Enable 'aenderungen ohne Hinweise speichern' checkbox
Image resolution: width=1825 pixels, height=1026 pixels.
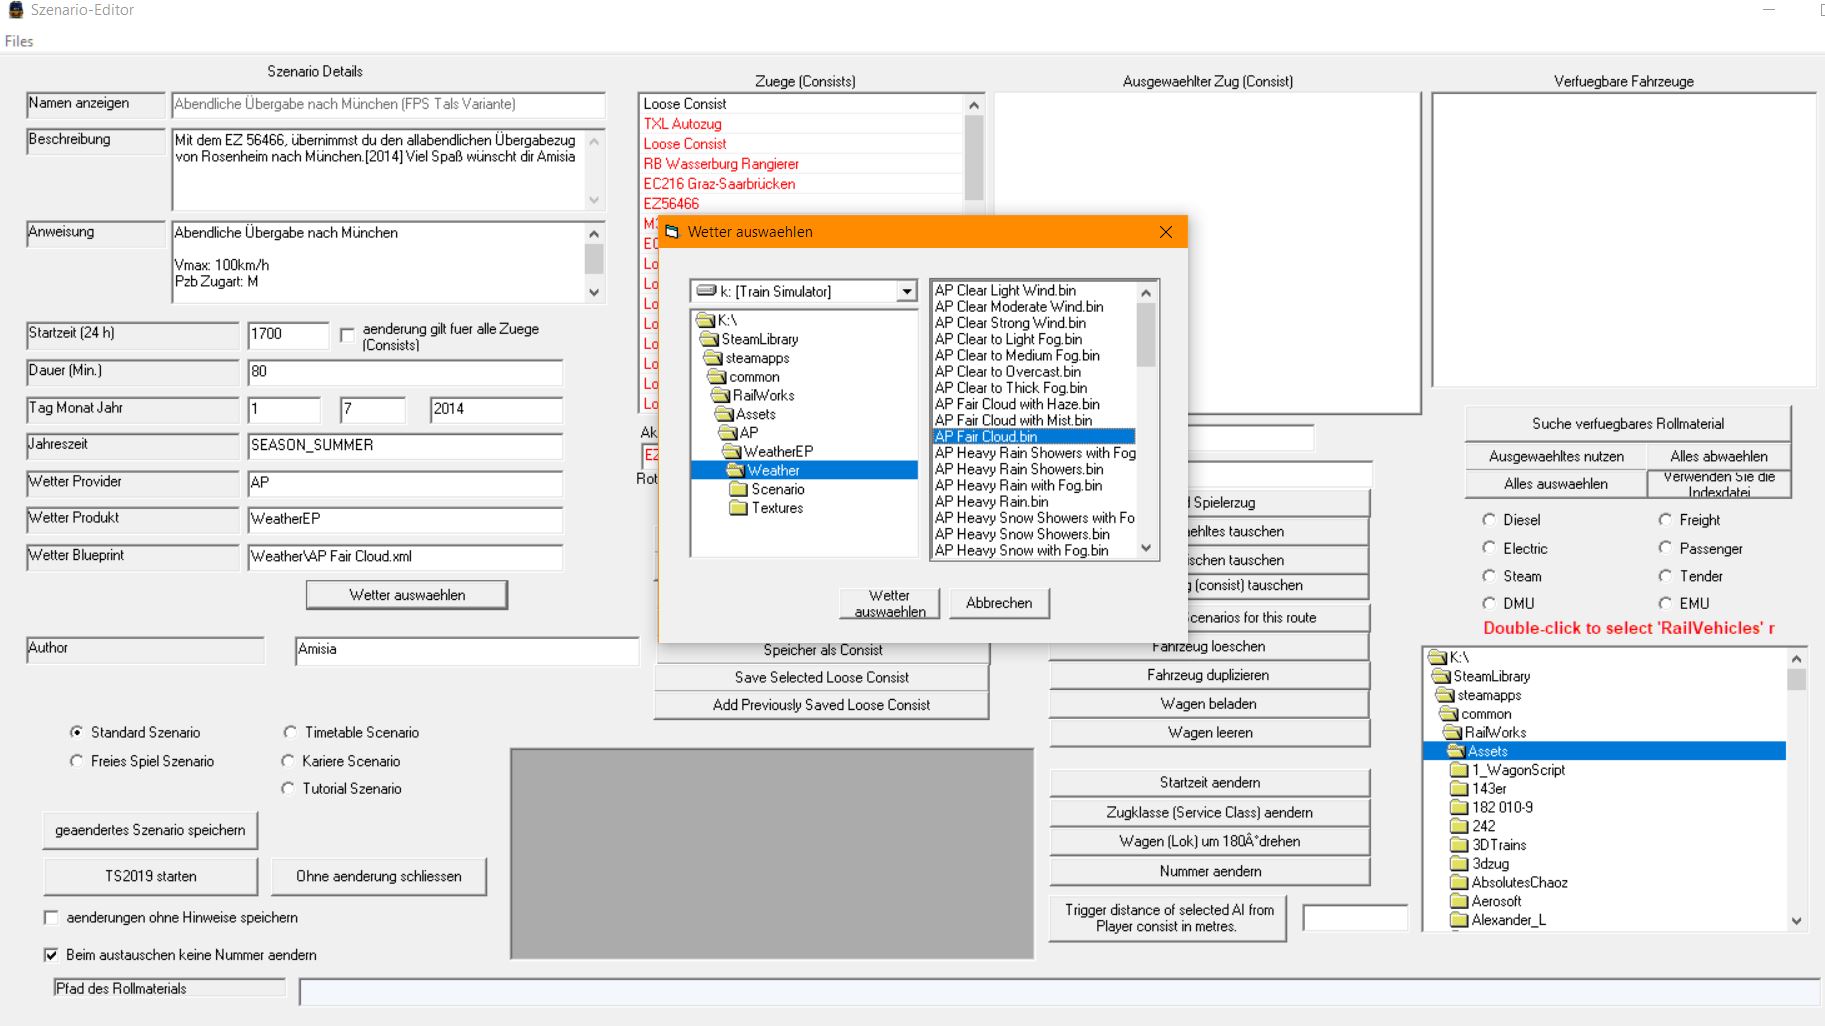tap(51, 917)
